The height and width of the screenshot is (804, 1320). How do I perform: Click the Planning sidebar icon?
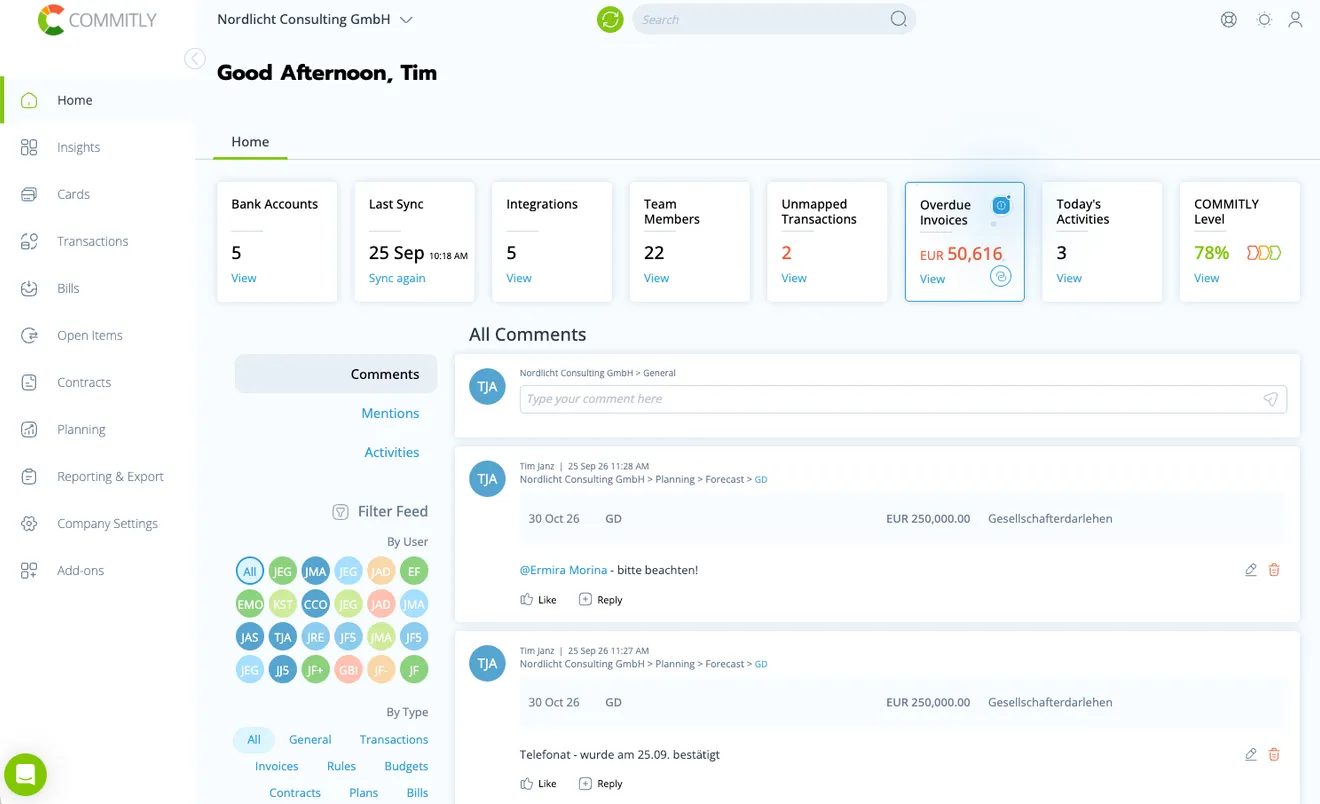29,429
